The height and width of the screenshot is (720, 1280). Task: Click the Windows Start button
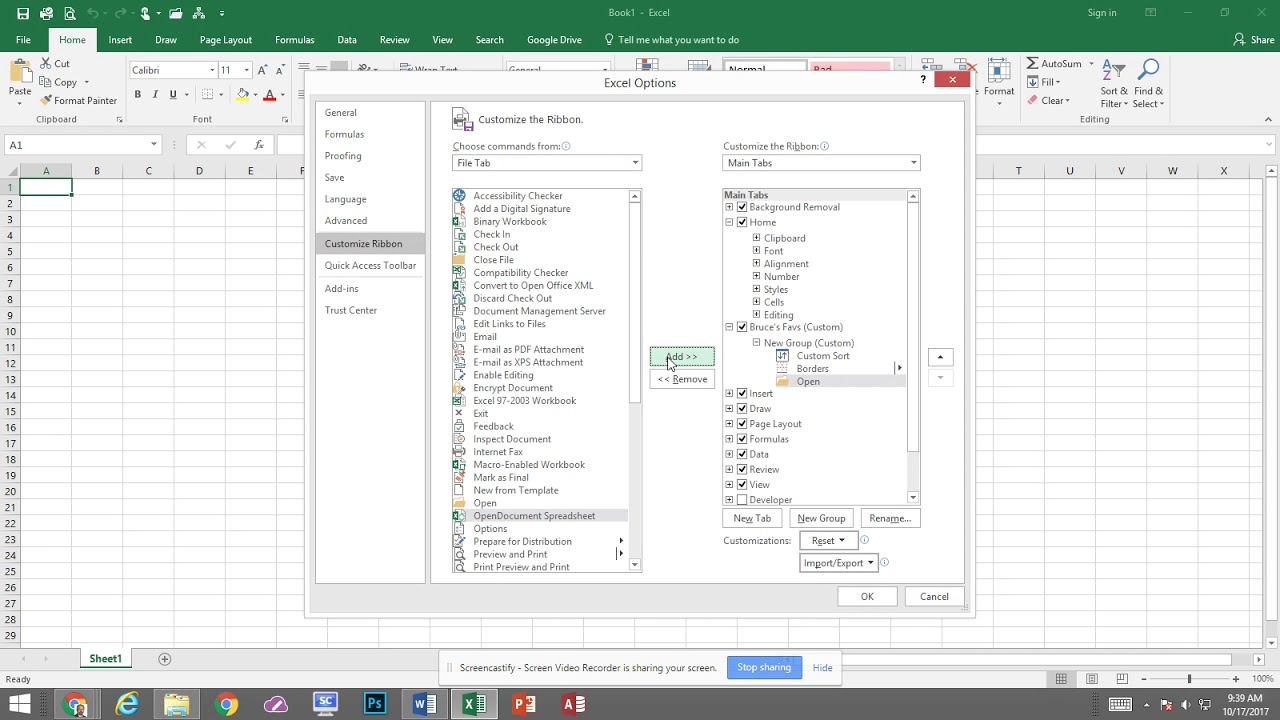20,704
